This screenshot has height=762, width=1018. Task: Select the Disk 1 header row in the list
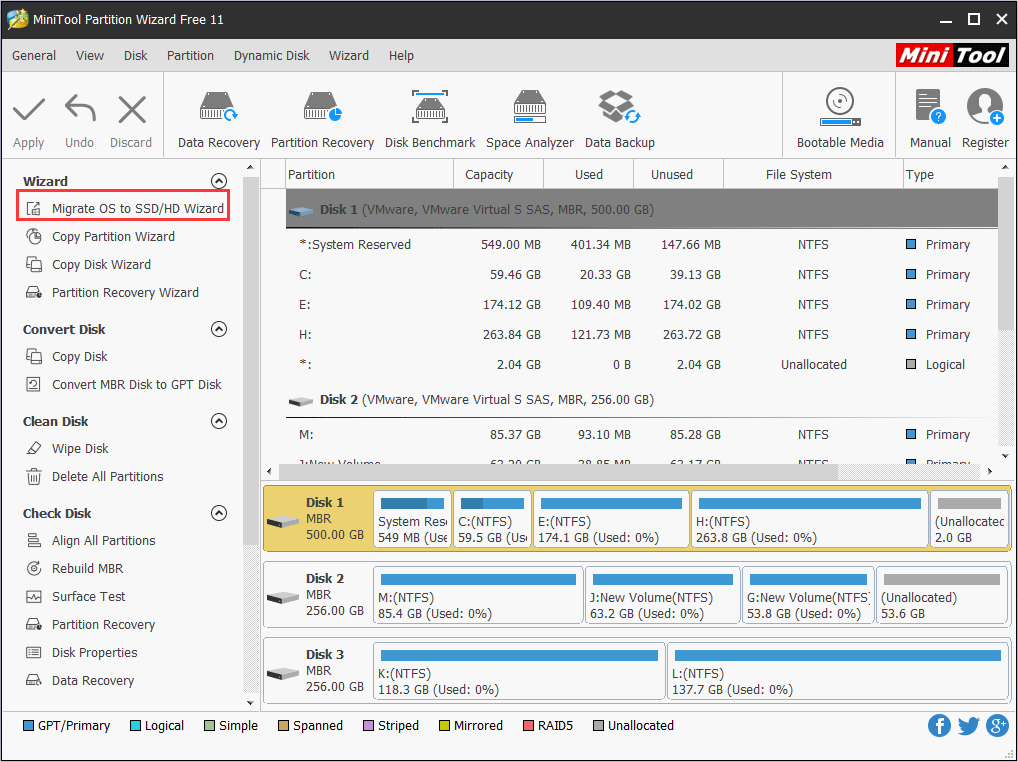pyautogui.click(x=641, y=210)
